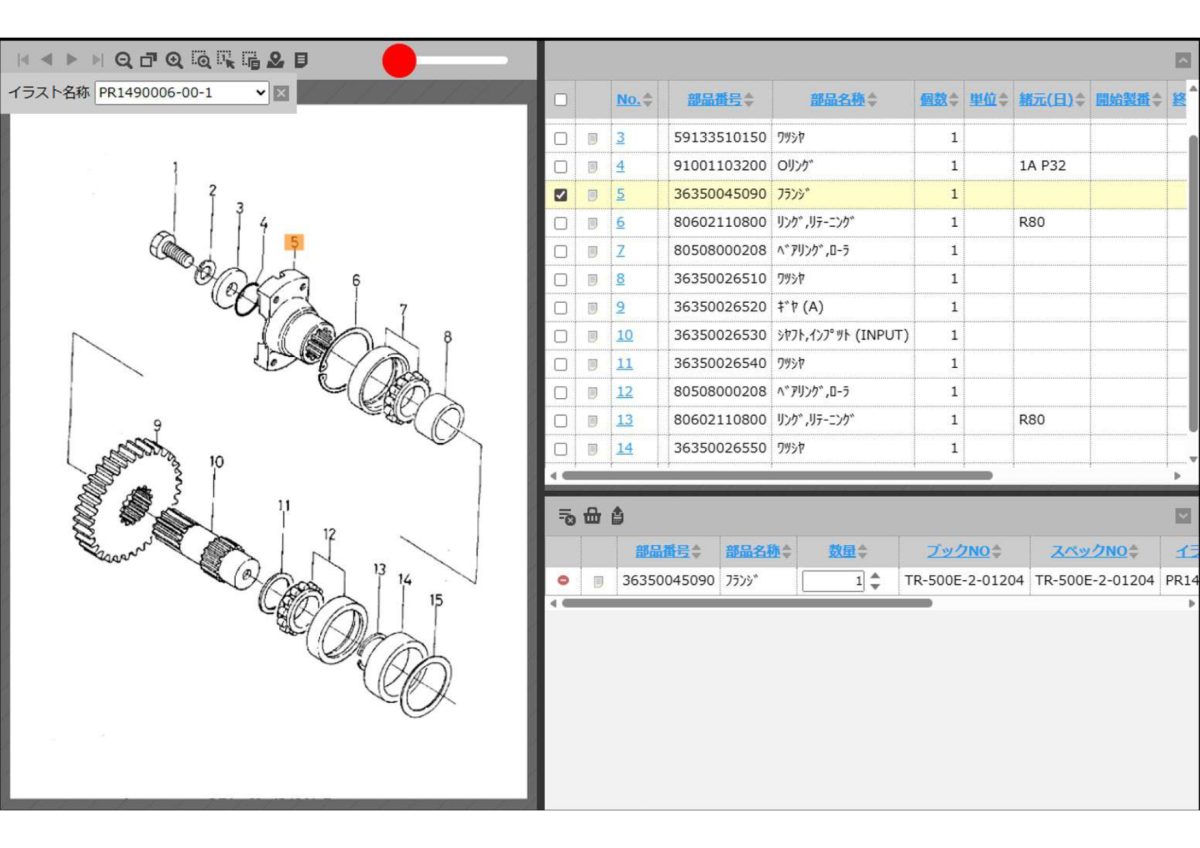Check the box for row No. 14
1200x848 pixels.
(560, 449)
